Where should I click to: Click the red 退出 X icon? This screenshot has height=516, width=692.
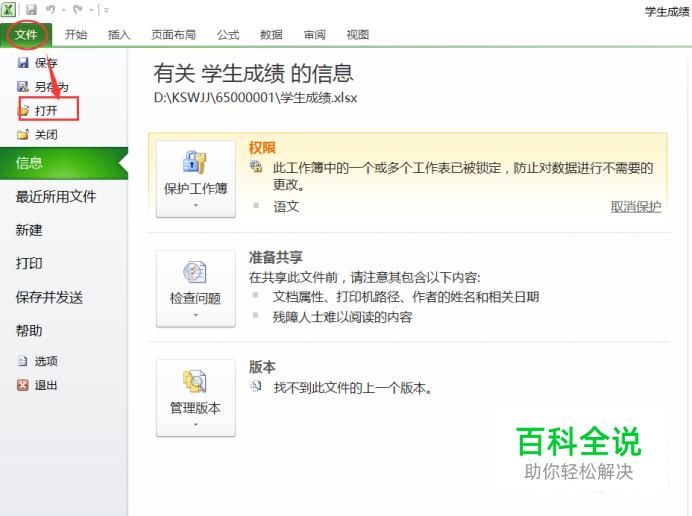coord(23,385)
